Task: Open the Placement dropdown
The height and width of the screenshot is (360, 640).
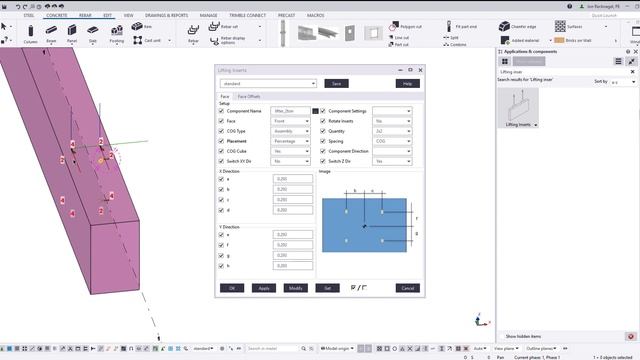Action: pos(291,141)
